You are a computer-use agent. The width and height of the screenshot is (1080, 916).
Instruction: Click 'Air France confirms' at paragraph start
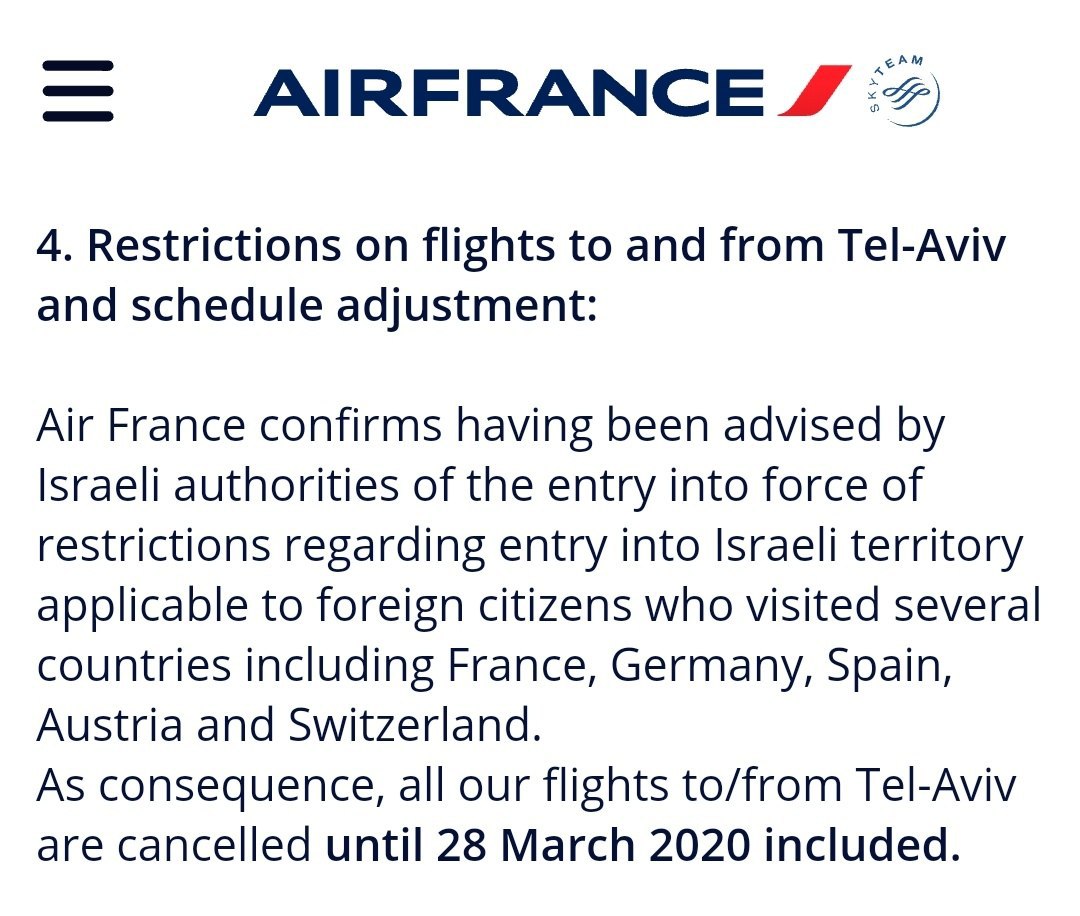click(238, 425)
